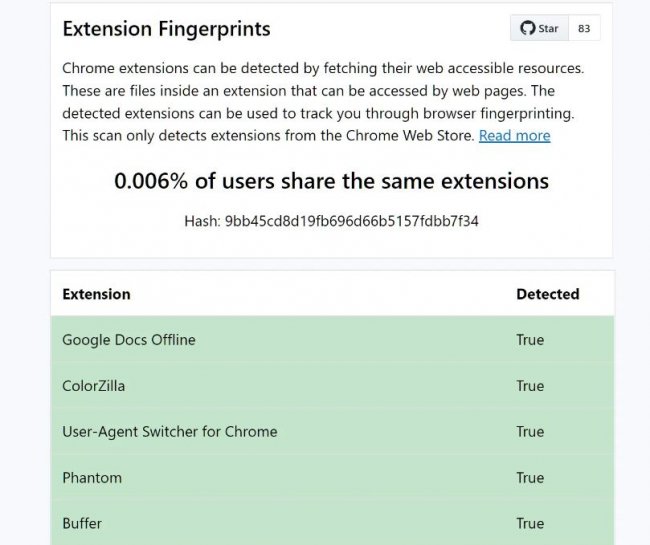Click True value for Phantom
This screenshot has height=545, width=650.
530,478
